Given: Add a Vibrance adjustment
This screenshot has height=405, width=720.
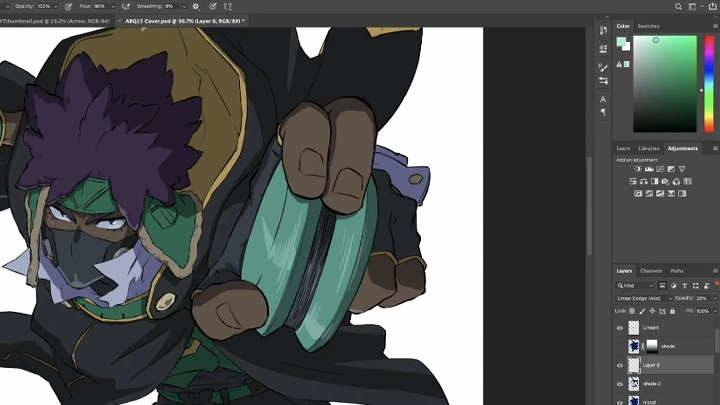Looking at the screenshot, I should point(682,169).
